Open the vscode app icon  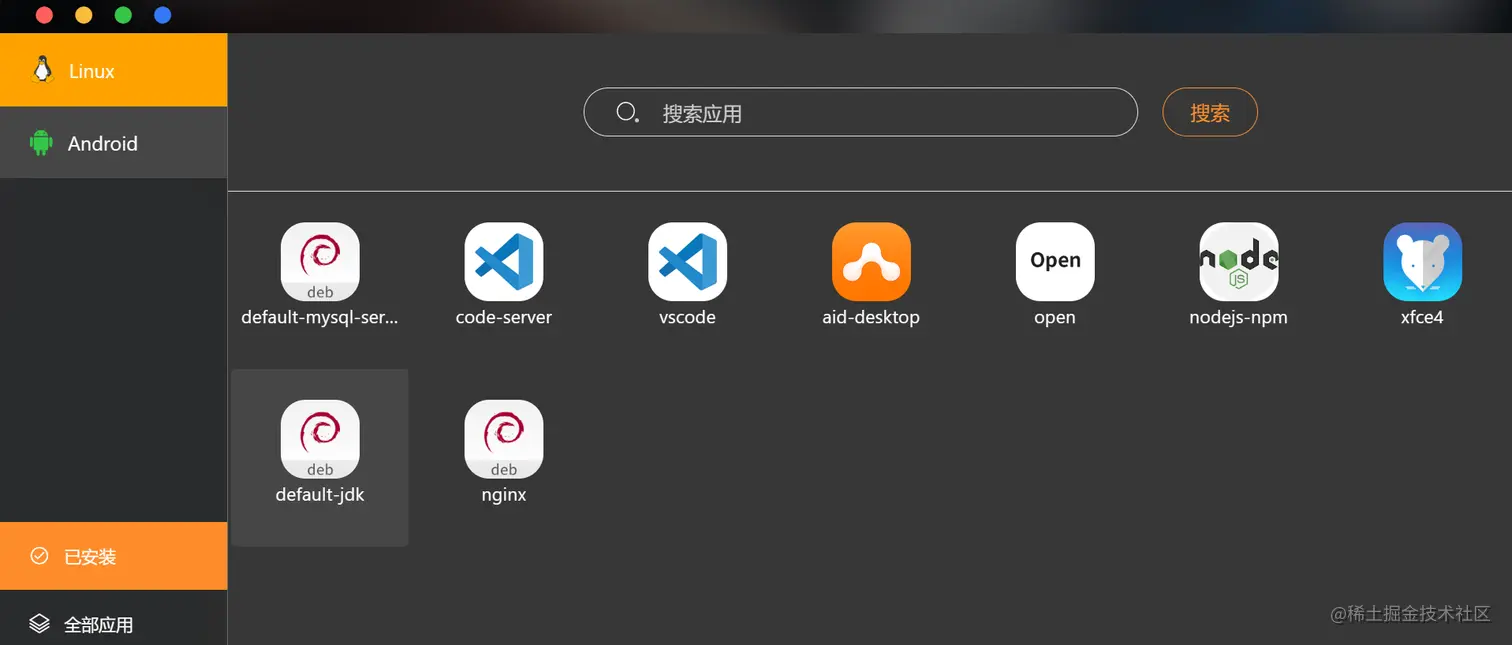pos(688,262)
